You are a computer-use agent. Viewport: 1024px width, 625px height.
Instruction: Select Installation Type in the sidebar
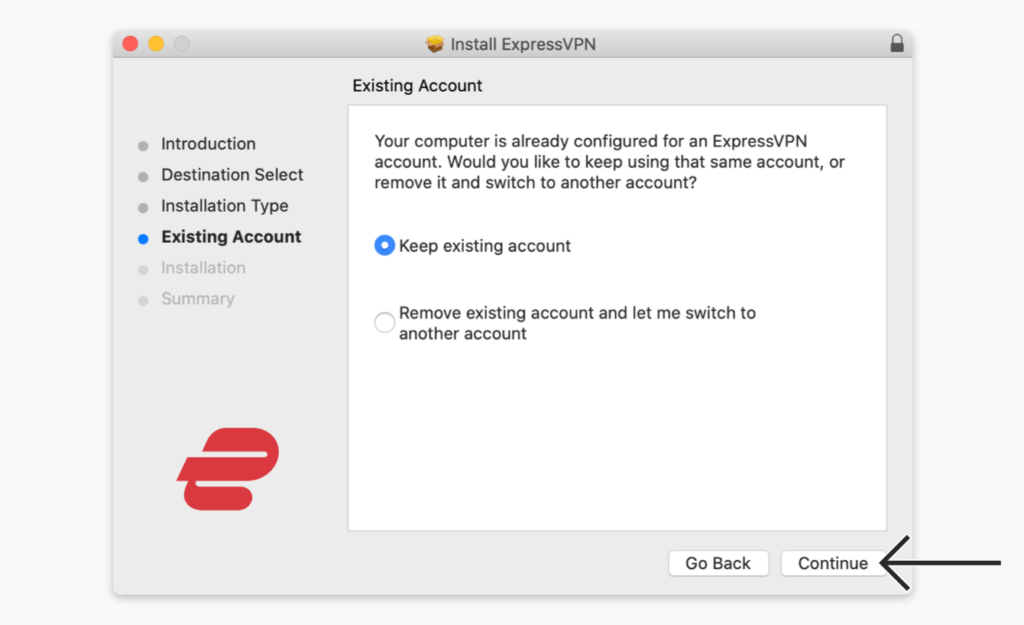[224, 206]
